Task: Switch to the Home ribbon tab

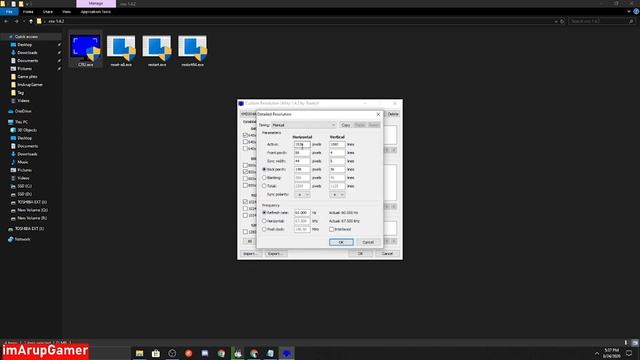Action: click(x=28, y=12)
